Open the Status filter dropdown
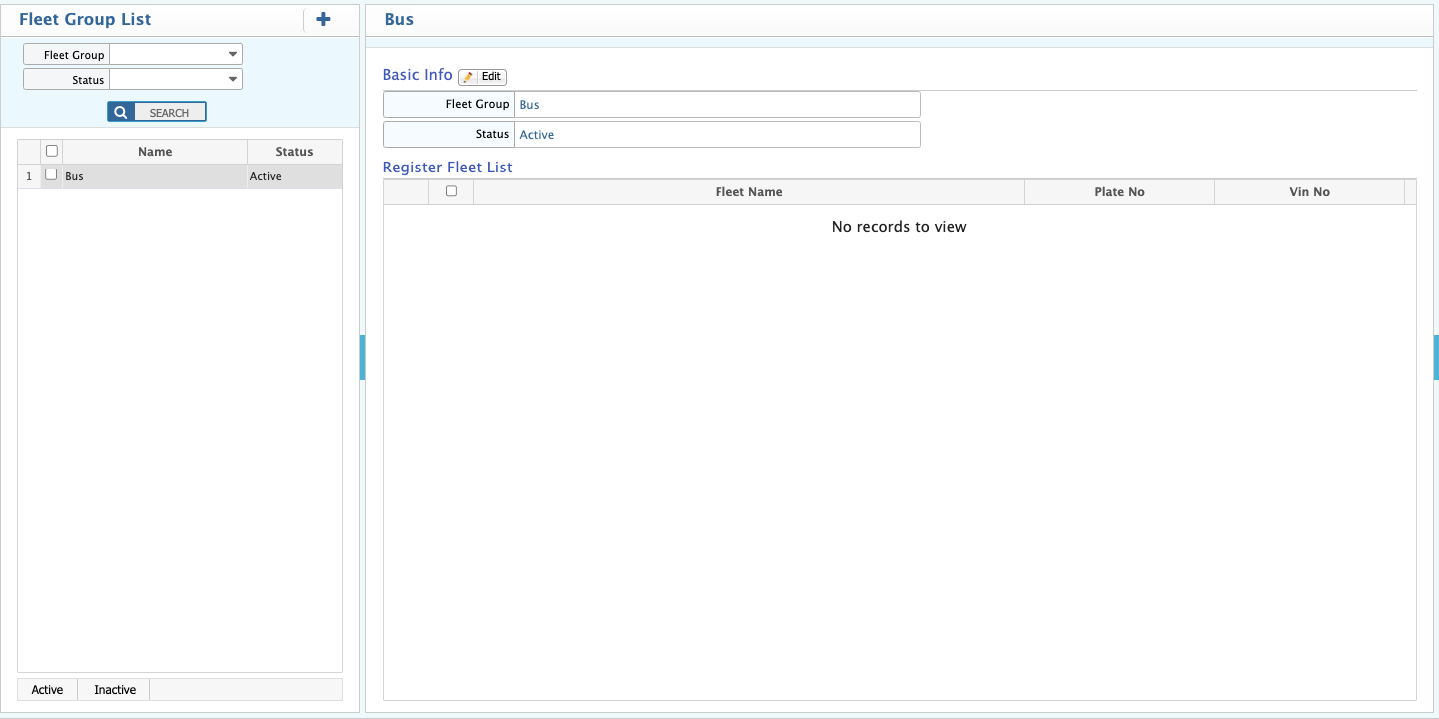Screen dimensions: 1439x719 coord(232,79)
